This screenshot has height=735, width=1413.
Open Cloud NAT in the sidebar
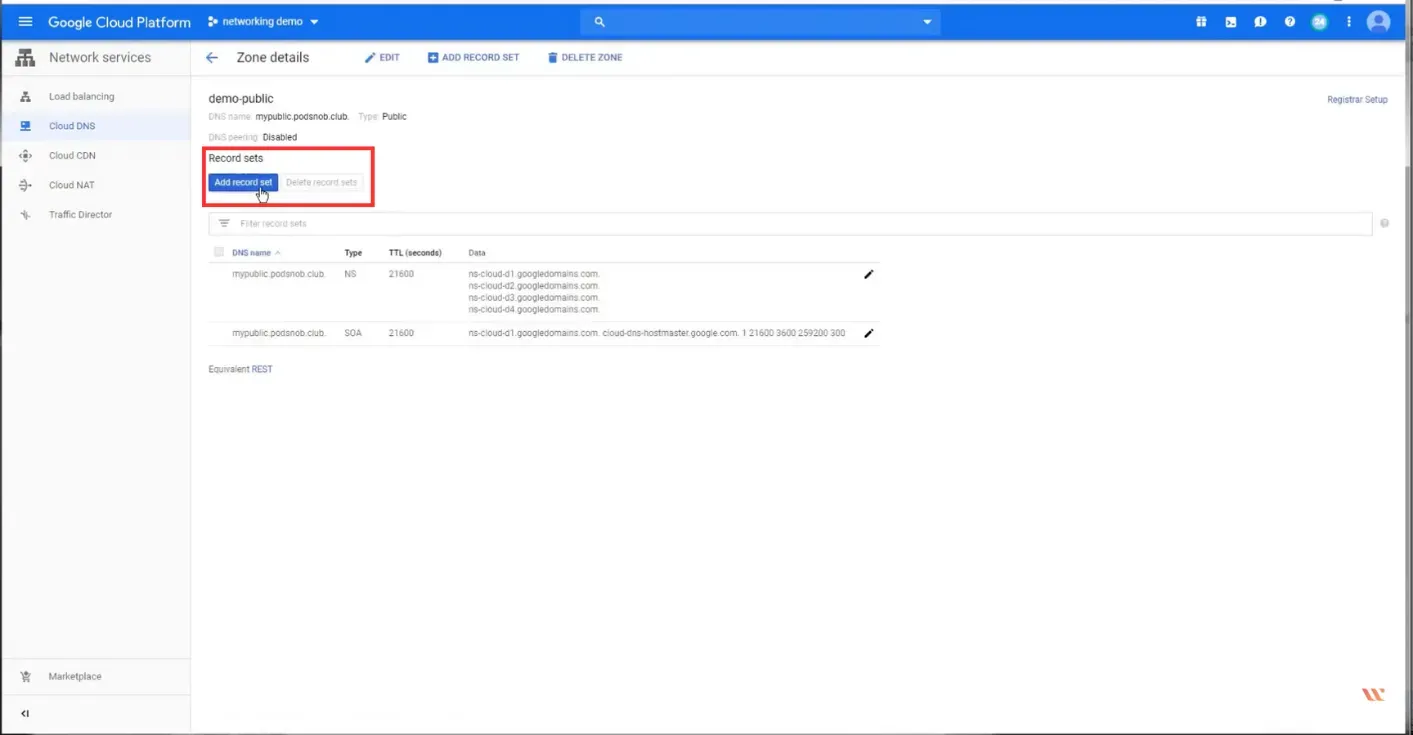point(72,185)
